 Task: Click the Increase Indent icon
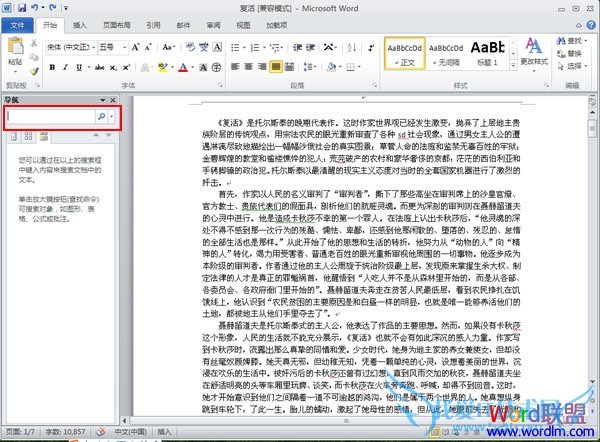click(310, 47)
